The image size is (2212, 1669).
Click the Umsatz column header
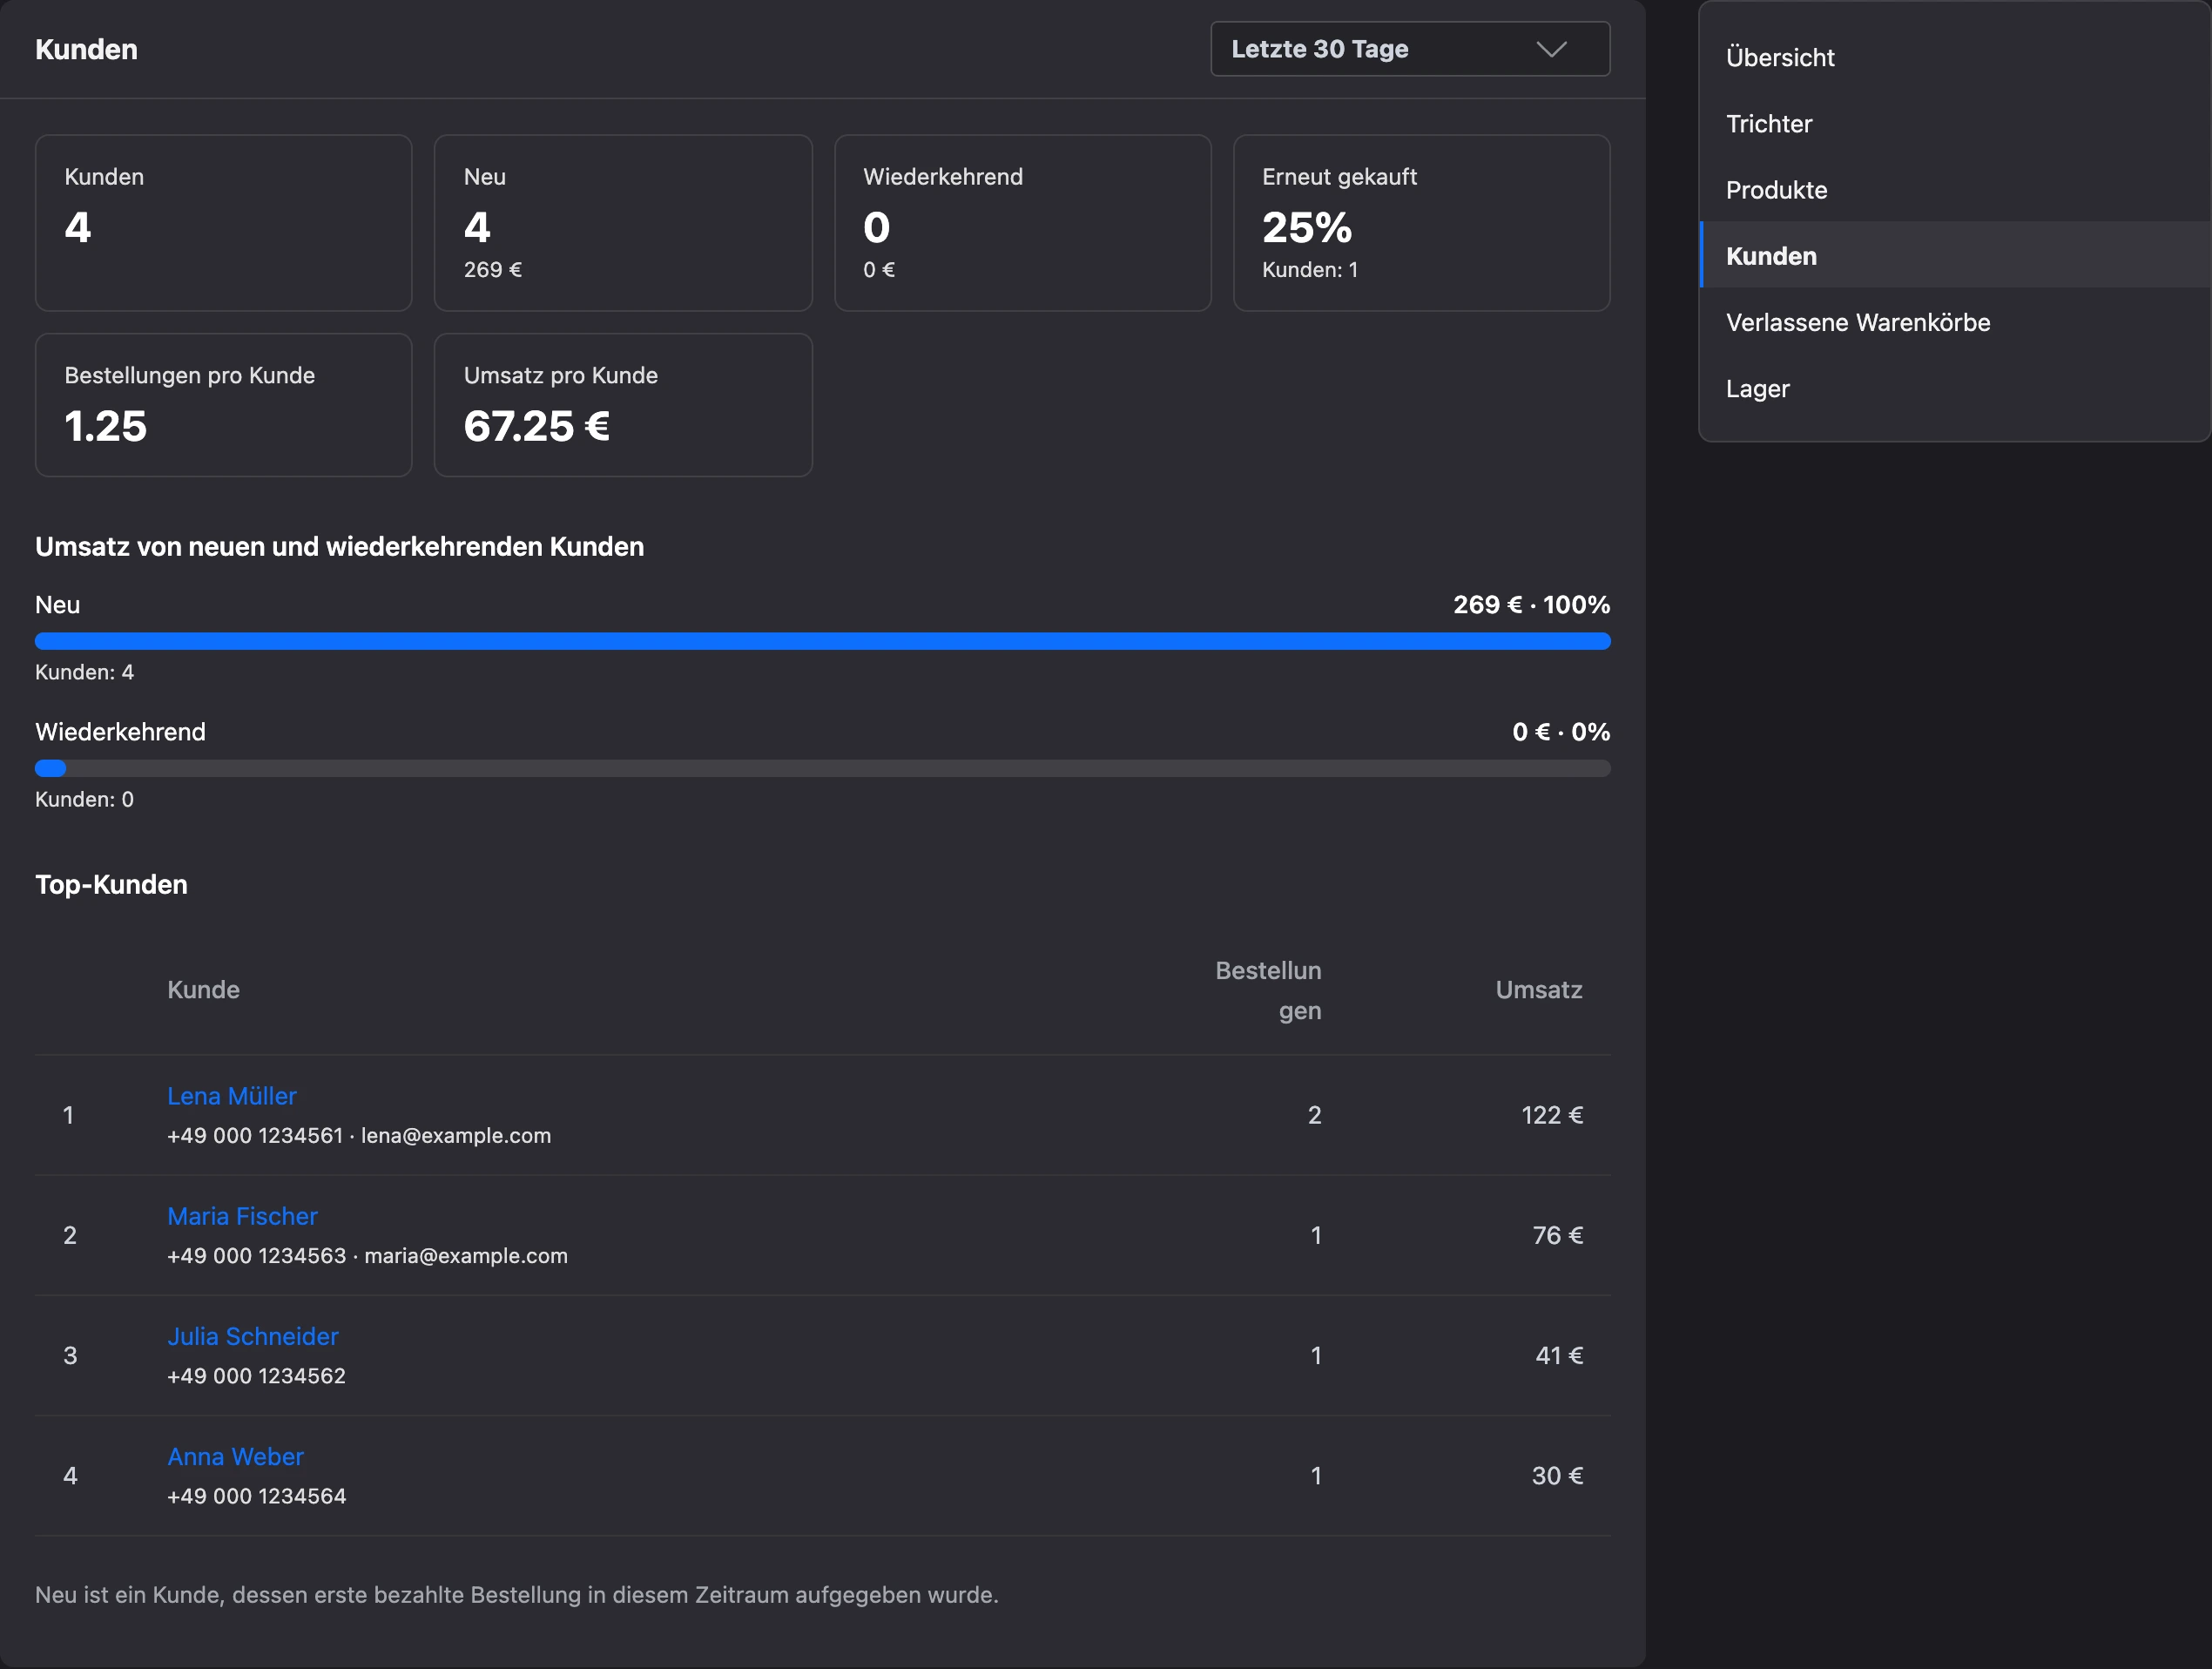[x=1538, y=990]
